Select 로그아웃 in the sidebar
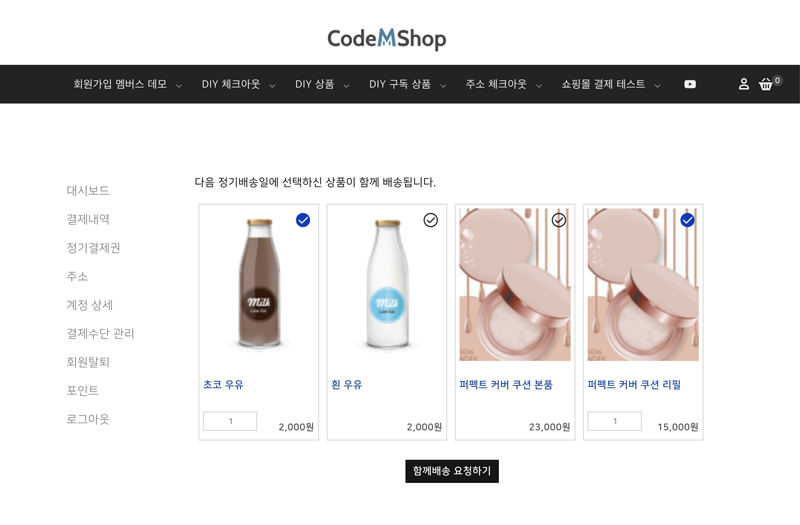The image size is (800, 525). tap(88, 419)
